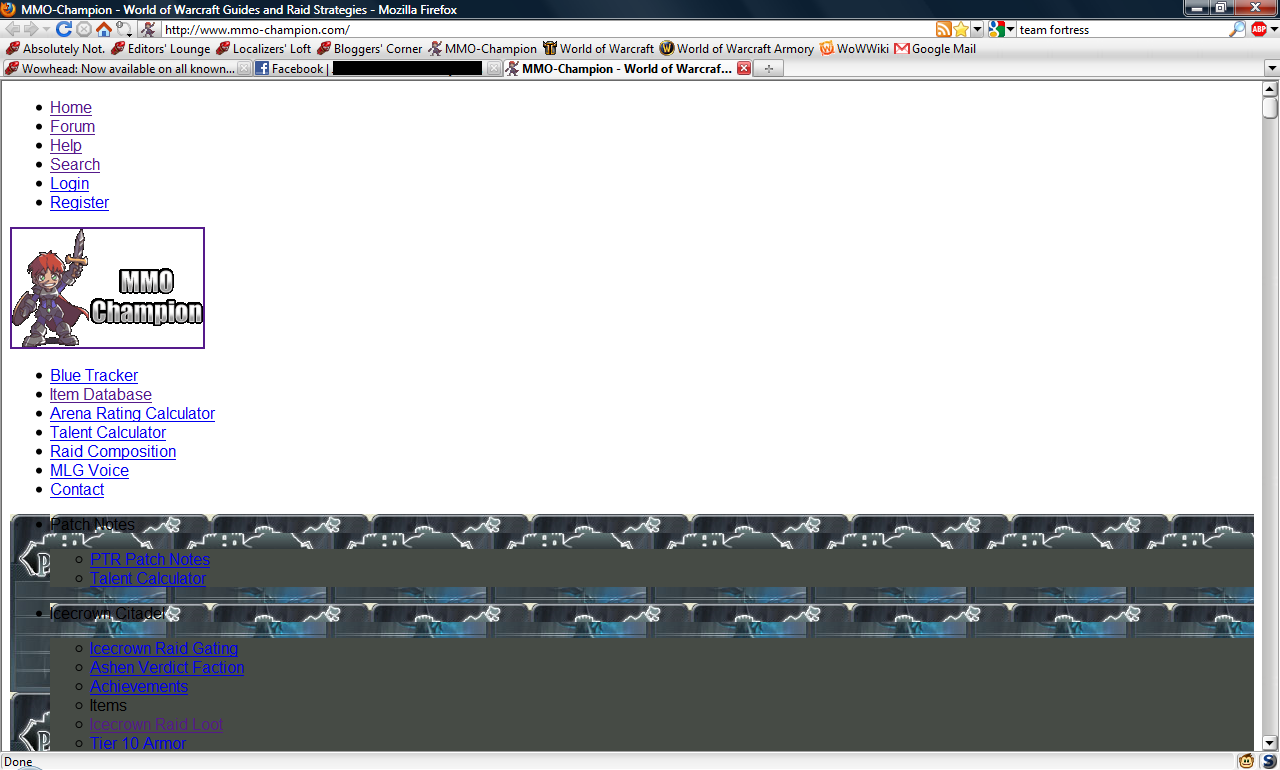Open the Localizers' Loft bookmark

point(263,48)
